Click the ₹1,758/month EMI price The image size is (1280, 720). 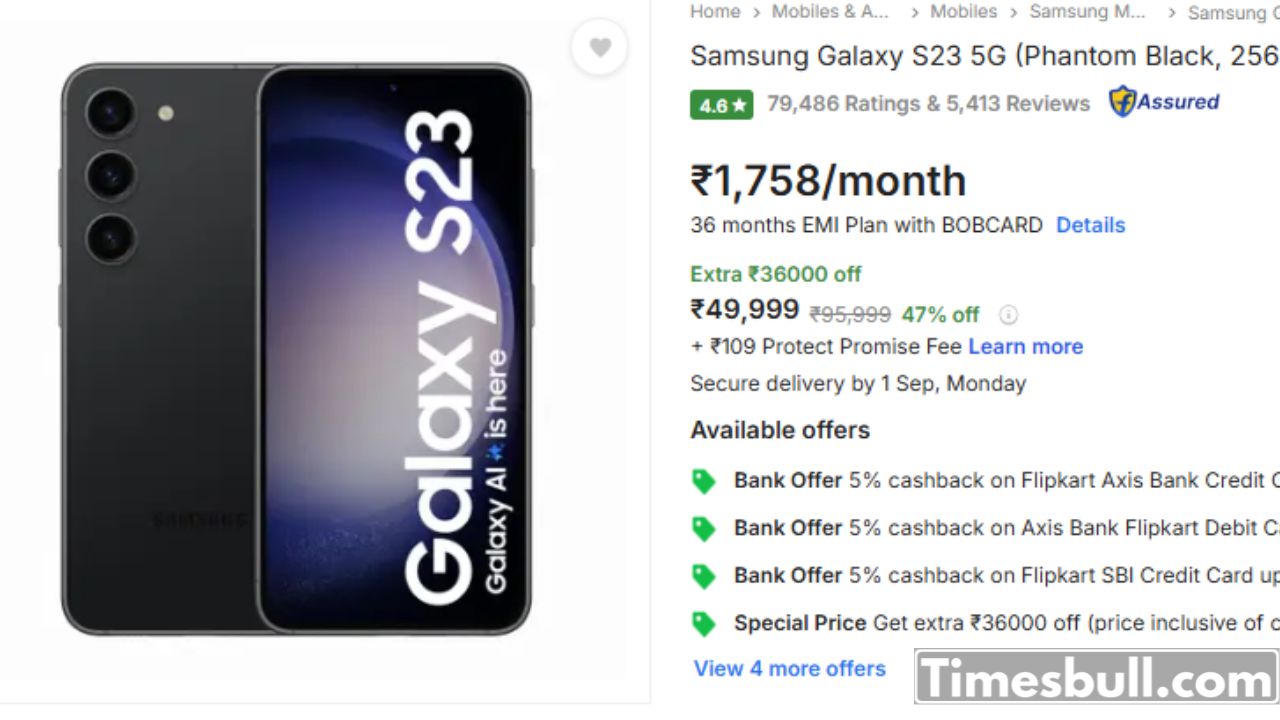(828, 181)
